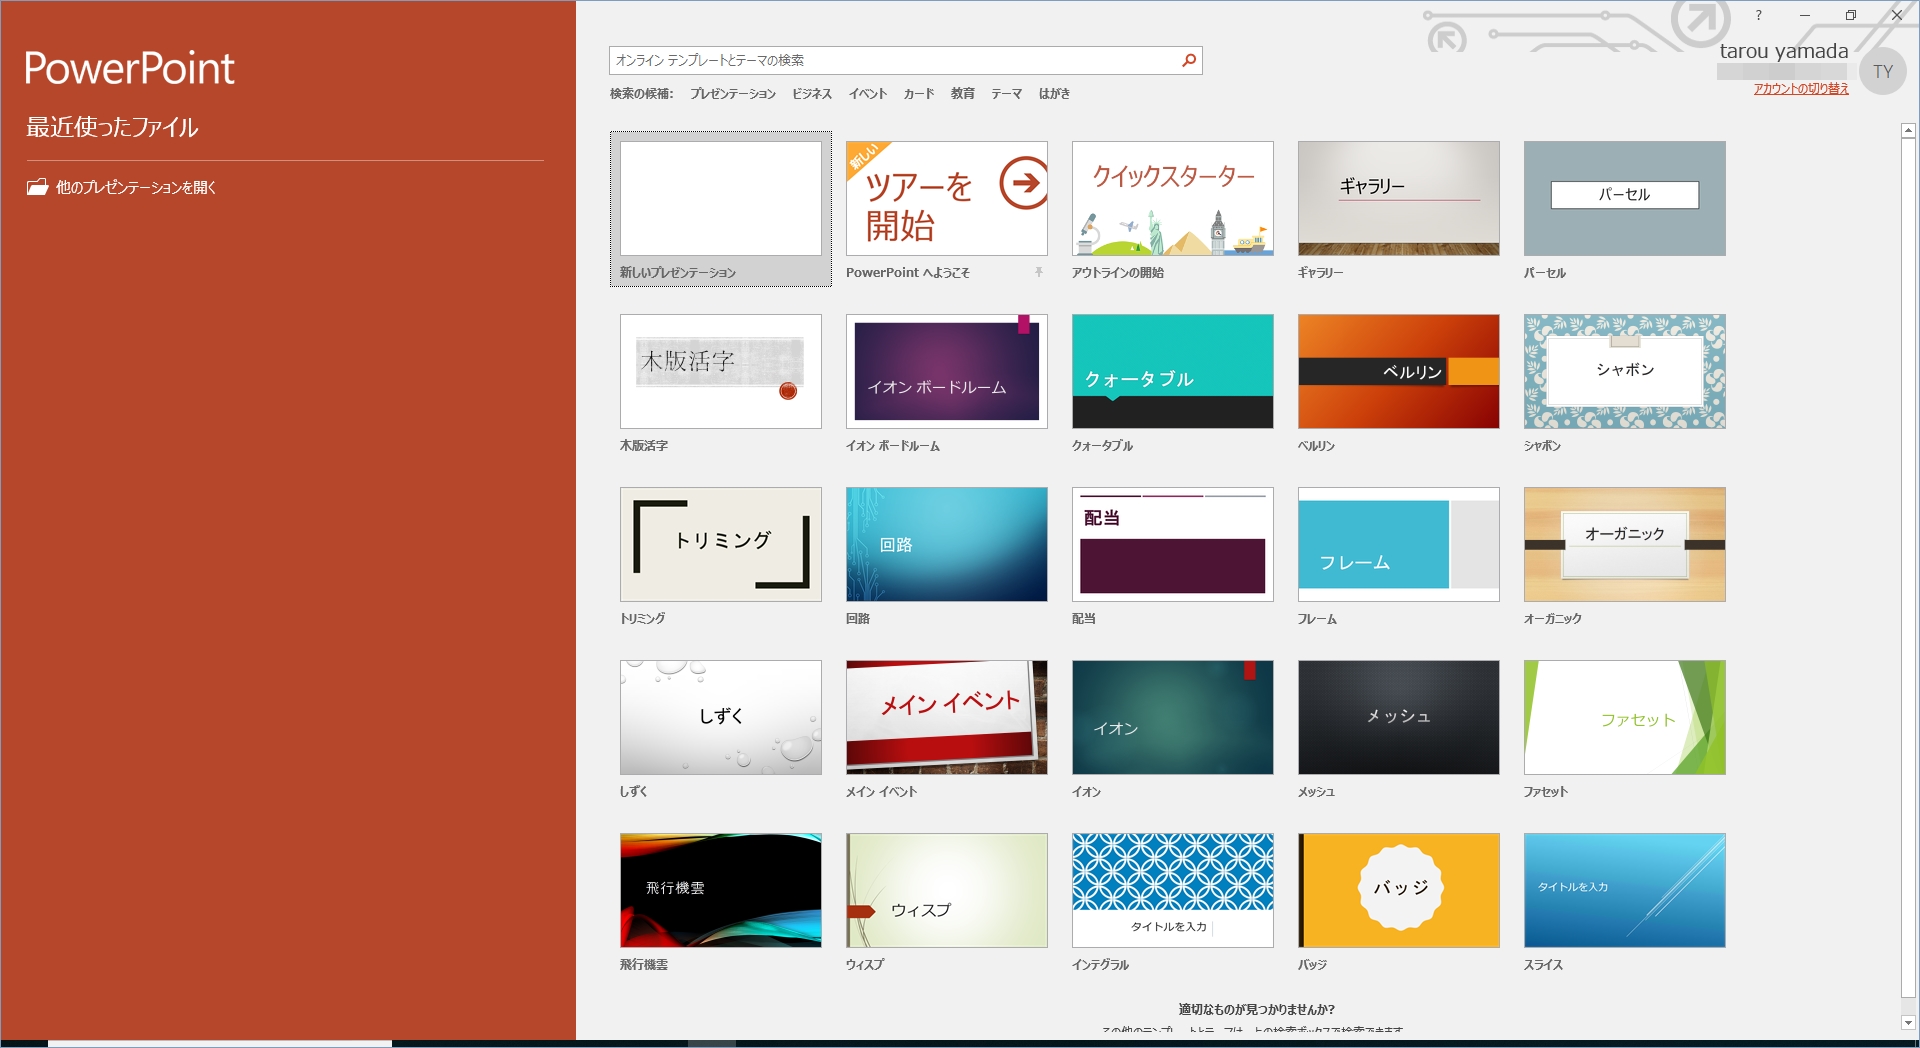Select the 木版活字 theme thumbnail
Viewport: 1920px width, 1048px height.
(721, 372)
